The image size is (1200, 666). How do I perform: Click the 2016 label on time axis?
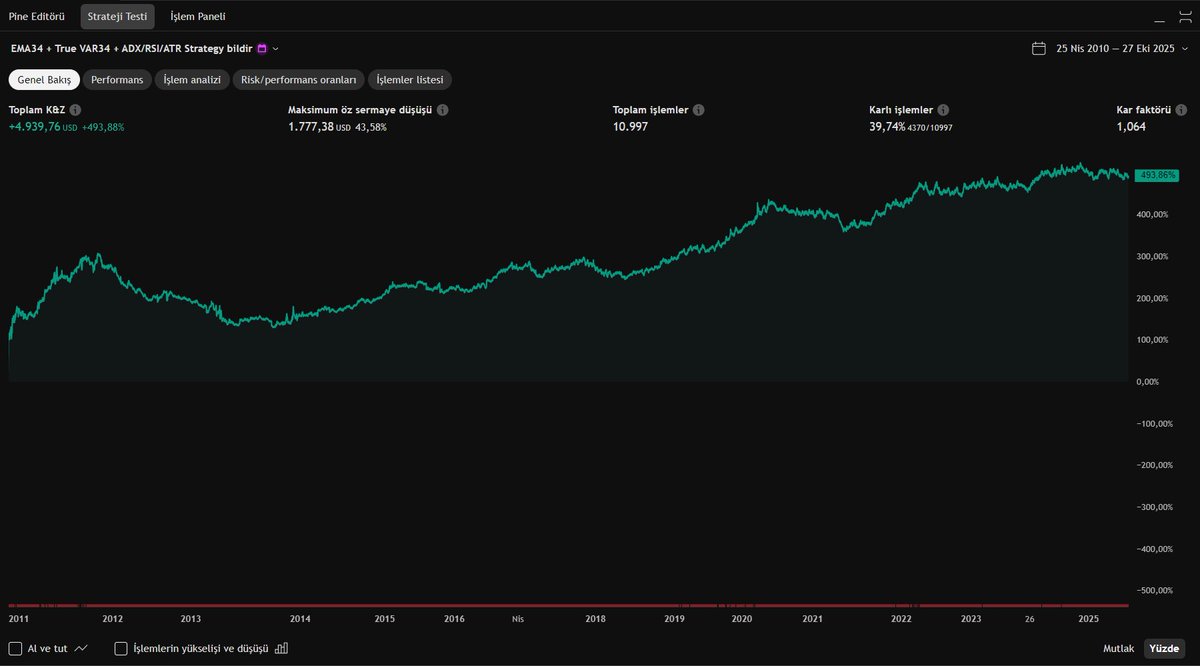(455, 619)
